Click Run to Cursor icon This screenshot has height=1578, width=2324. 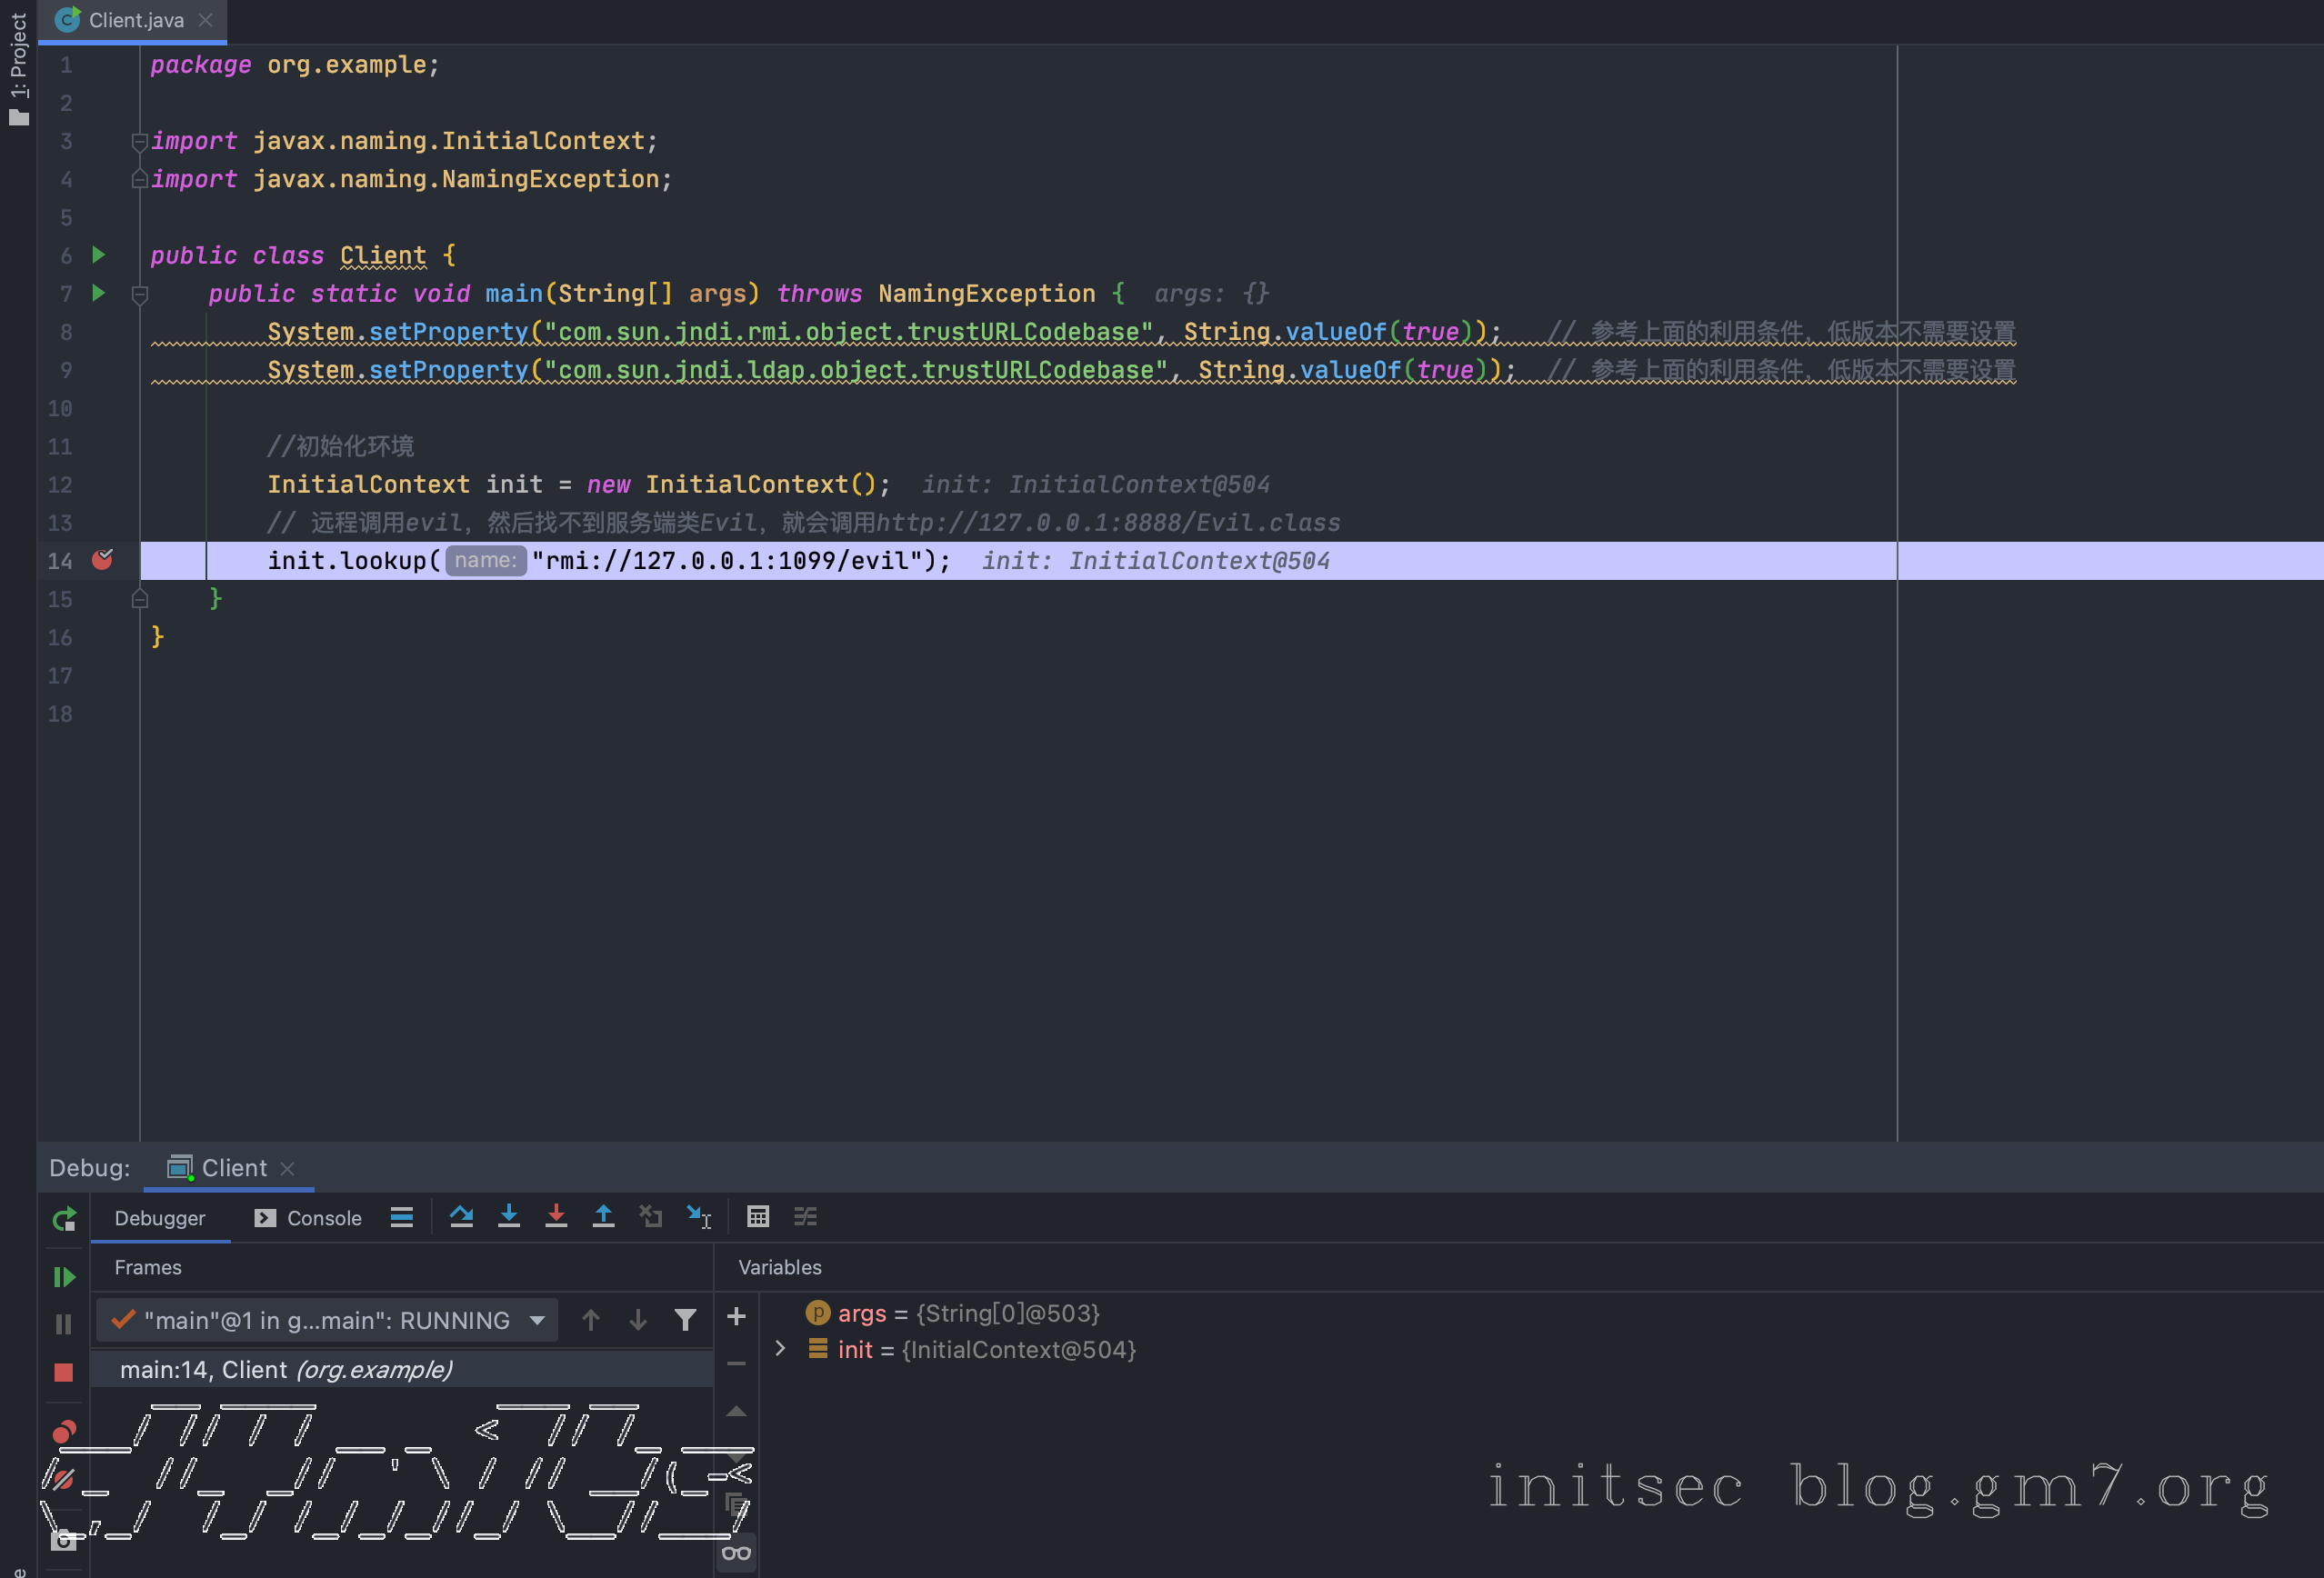tap(699, 1217)
